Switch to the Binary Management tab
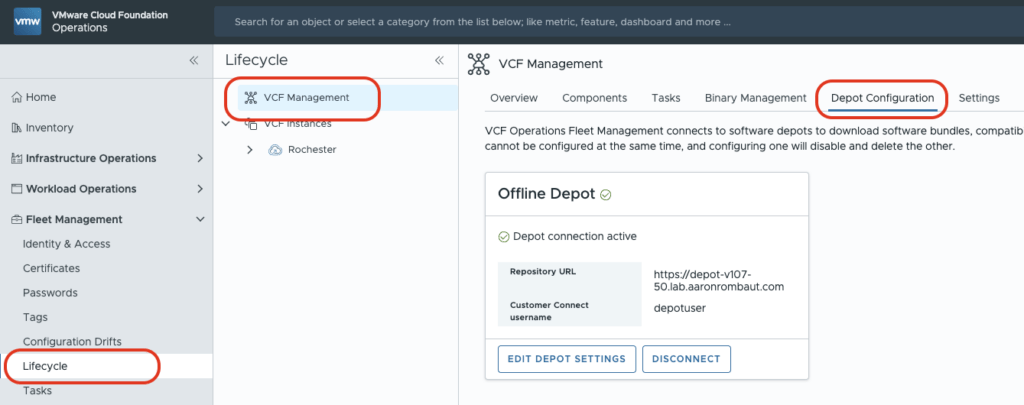 pos(755,98)
